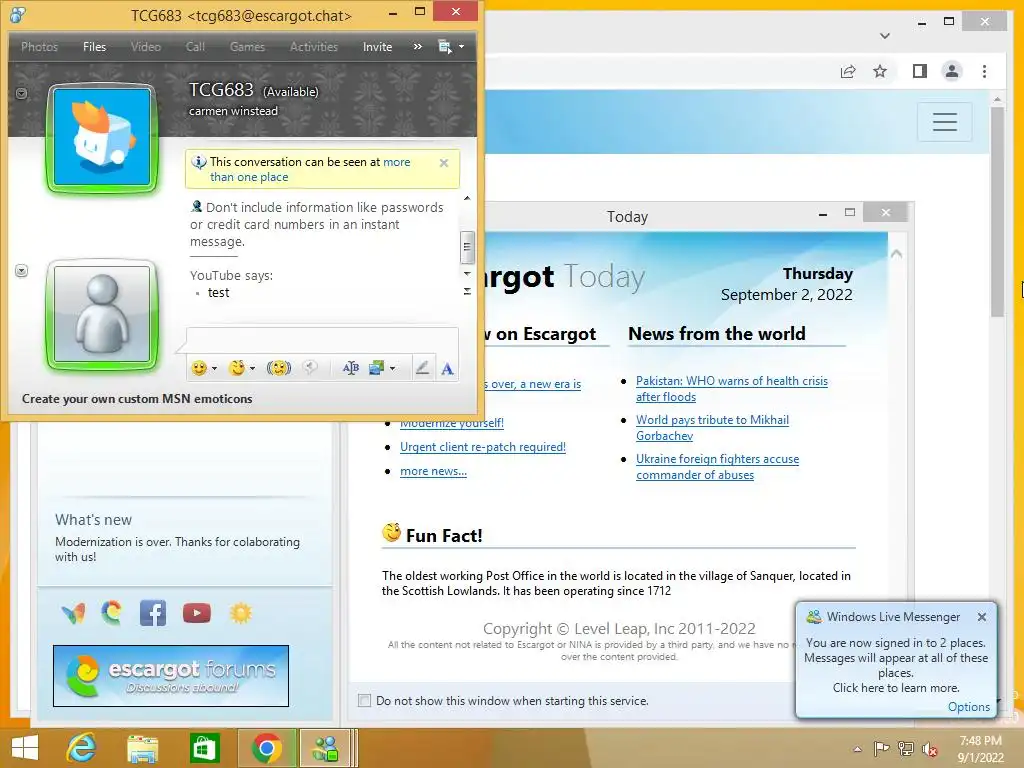The width and height of the screenshot is (1024, 768).
Task: Close the Windows Live Messenger notification
Action: [982, 617]
